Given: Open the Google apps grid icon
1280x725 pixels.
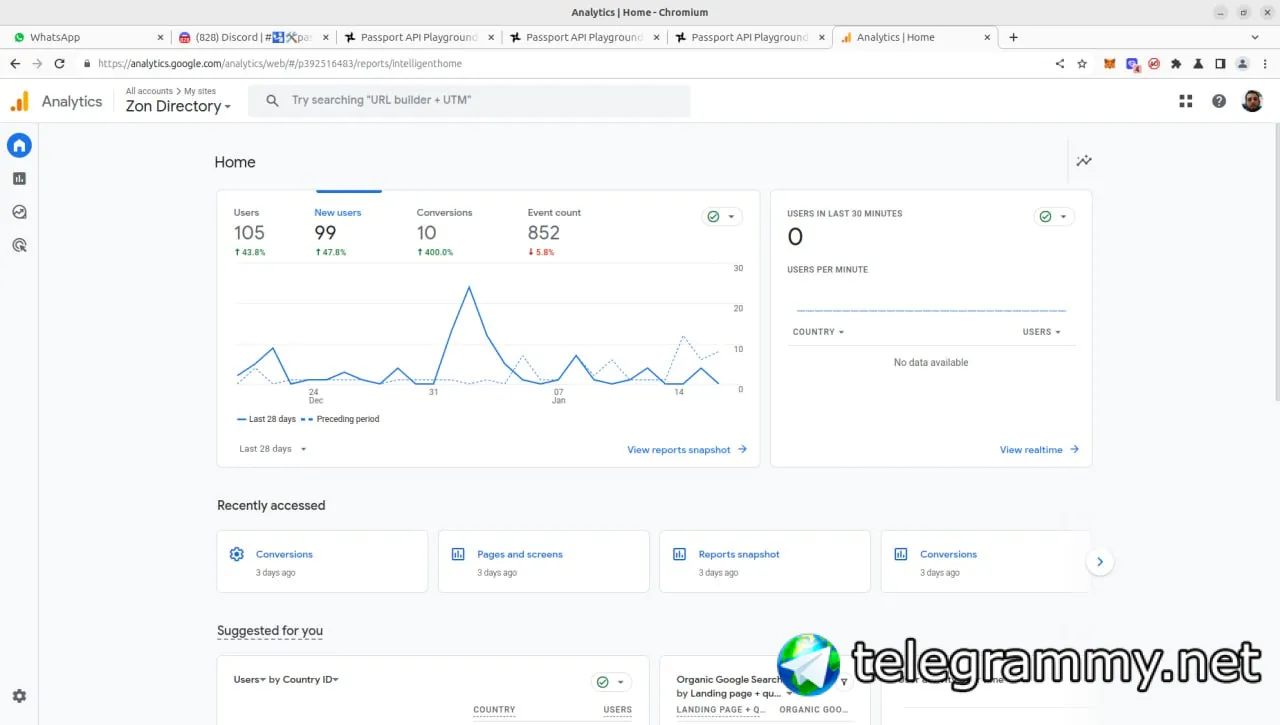Looking at the screenshot, I should 1186,101.
